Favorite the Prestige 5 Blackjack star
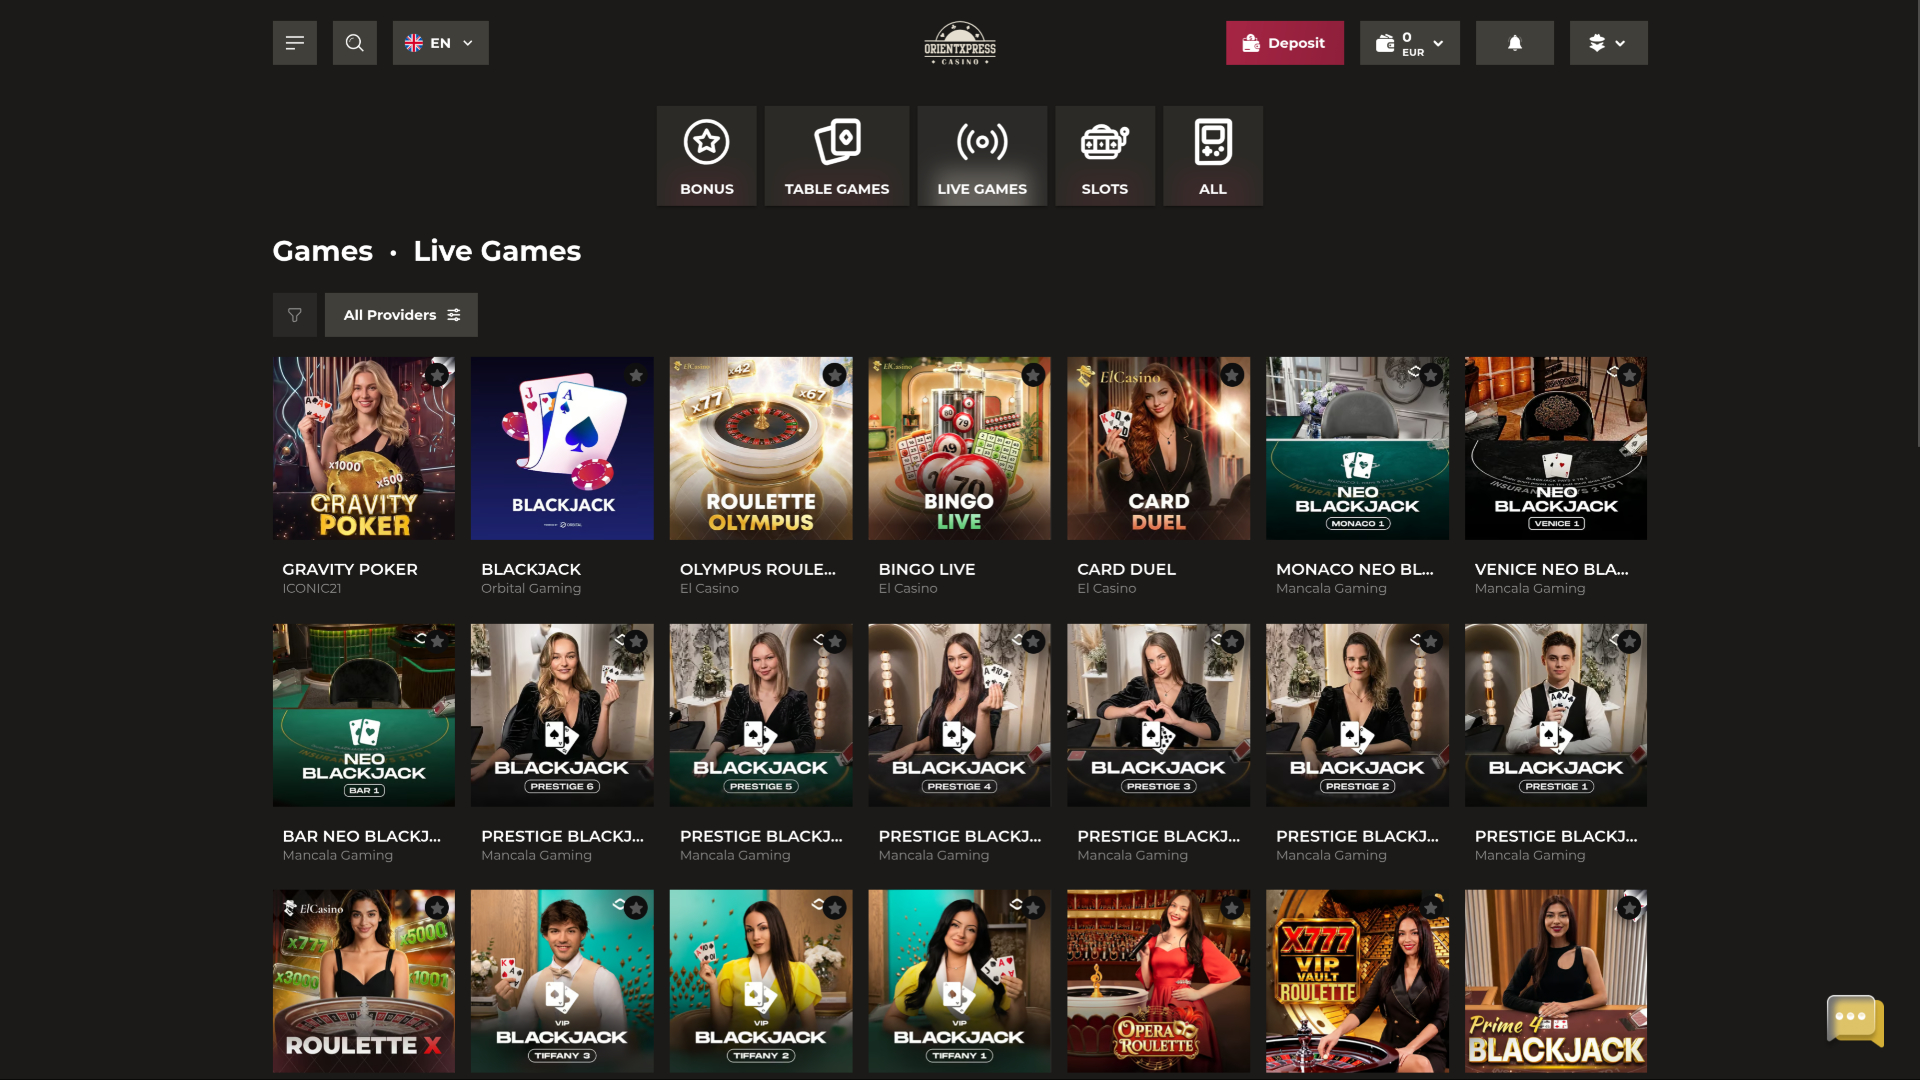 click(x=835, y=642)
